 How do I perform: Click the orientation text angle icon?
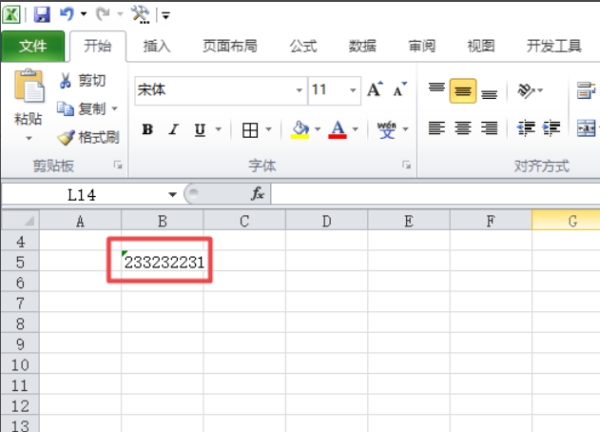[526, 91]
